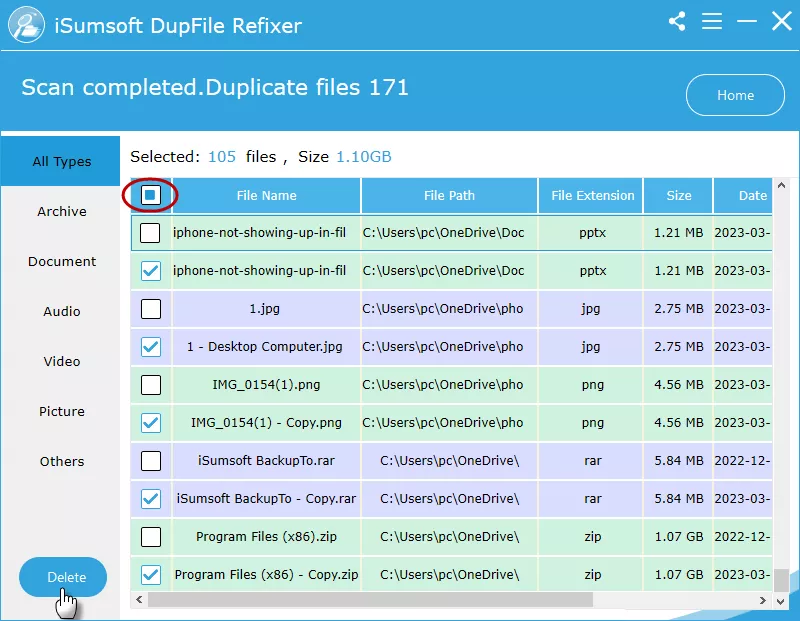
Task: Toggle the select-all checkbox in header
Action: [150, 195]
